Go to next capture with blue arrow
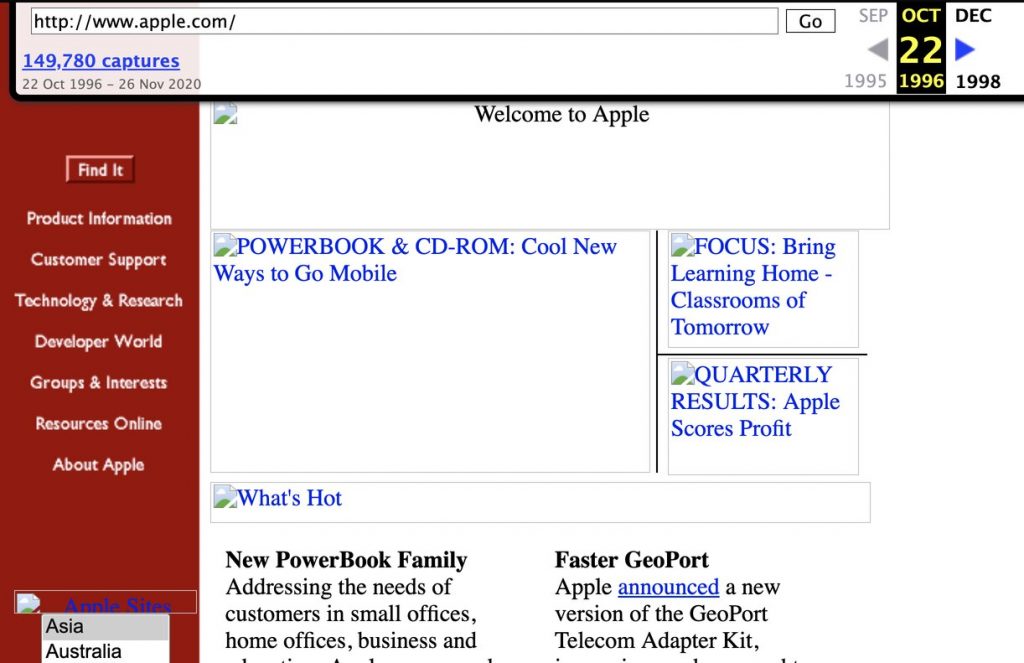1024x663 pixels. [965, 49]
